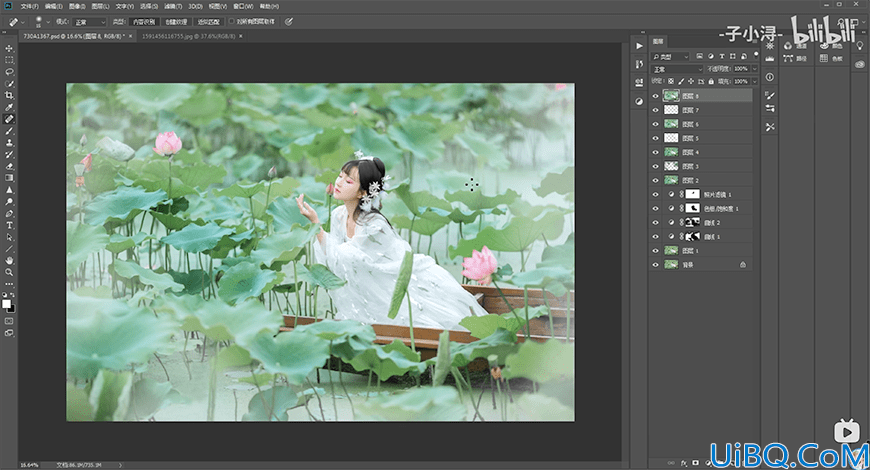
Task: Open the Learn lightbulb panel
Action: click(x=859, y=46)
